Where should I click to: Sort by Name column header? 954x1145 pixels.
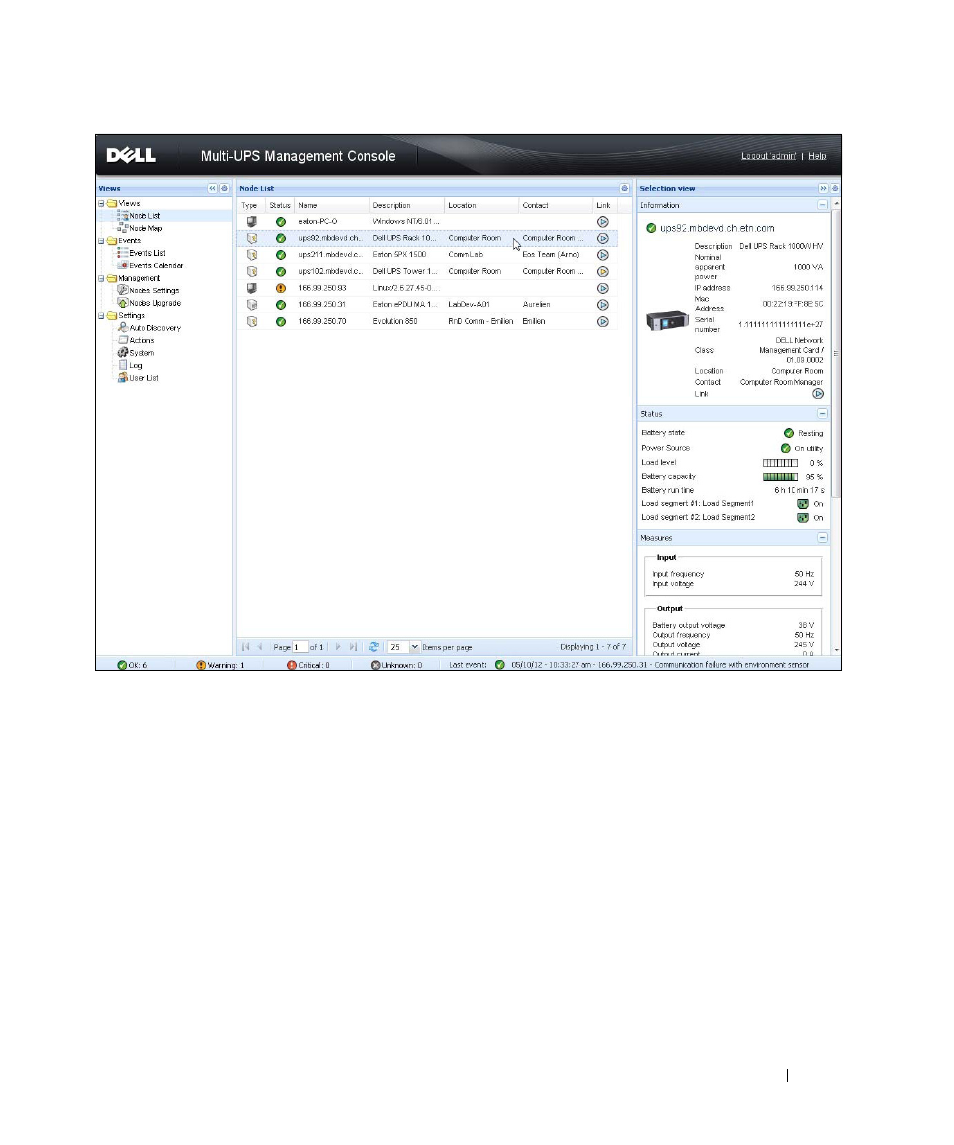coord(332,206)
